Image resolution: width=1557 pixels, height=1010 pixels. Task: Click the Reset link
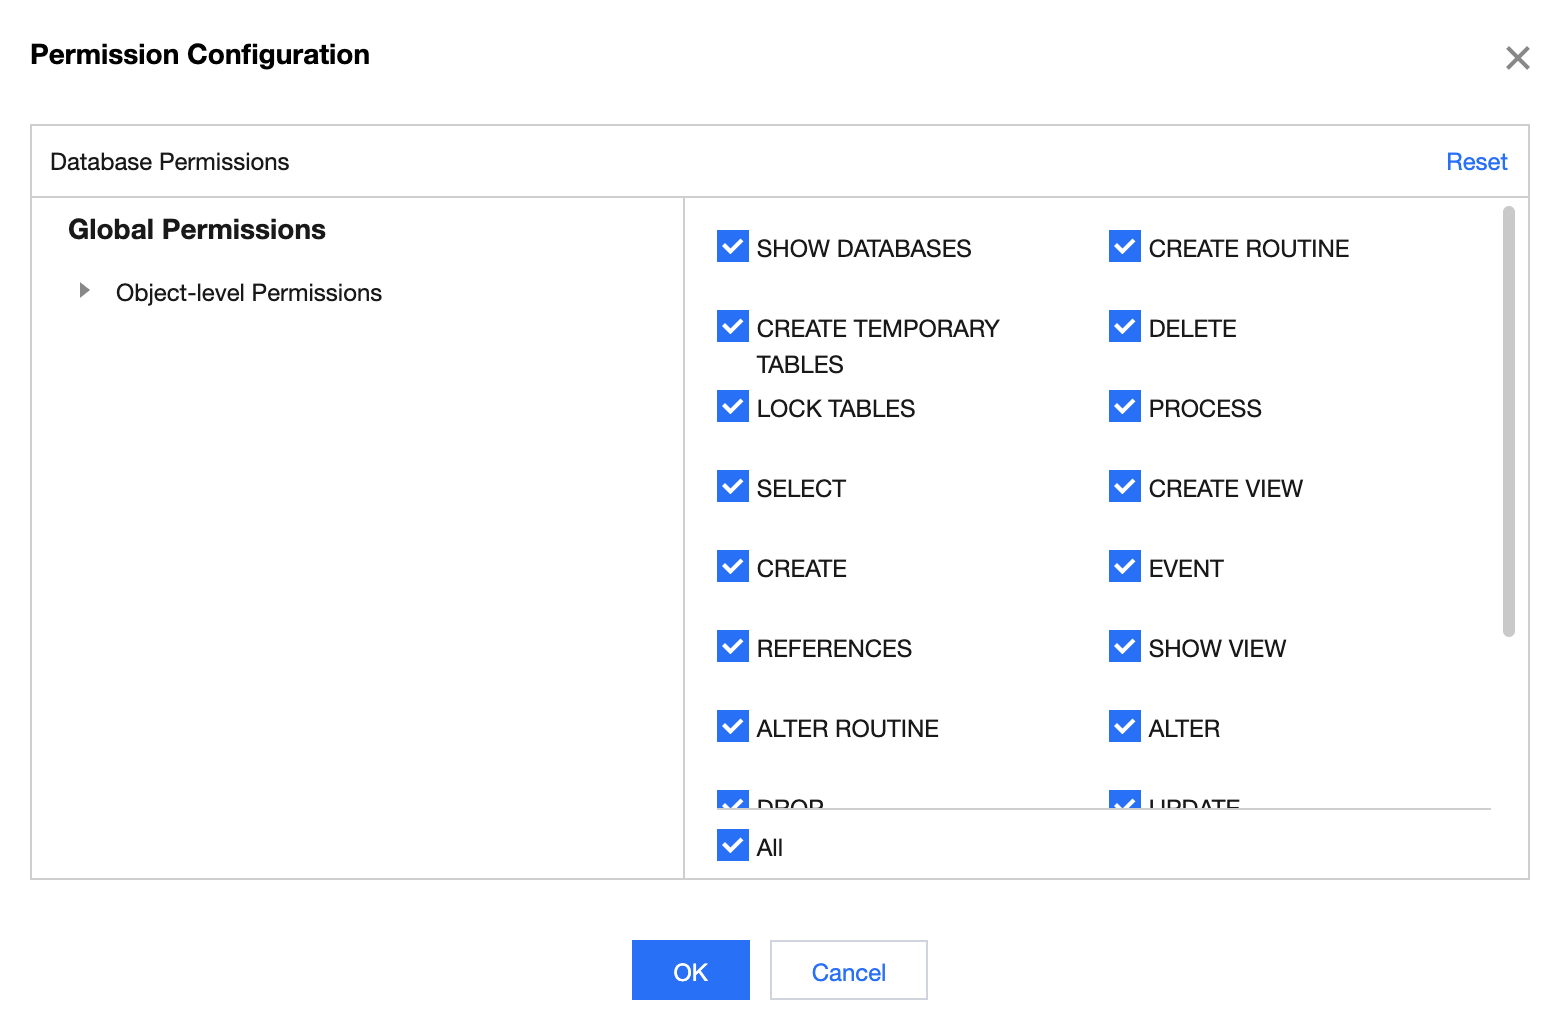1476,162
